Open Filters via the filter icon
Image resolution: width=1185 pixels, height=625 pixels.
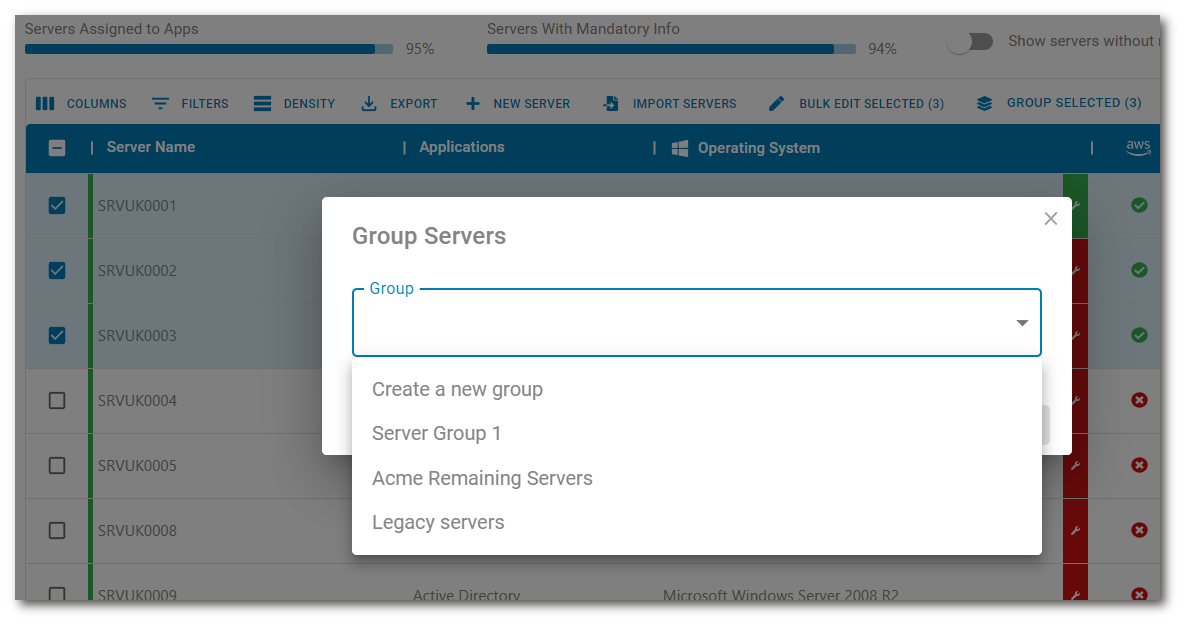point(160,103)
